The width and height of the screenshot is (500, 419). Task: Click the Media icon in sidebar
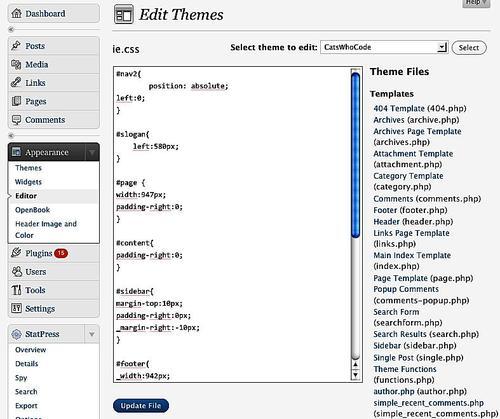pos(16,64)
